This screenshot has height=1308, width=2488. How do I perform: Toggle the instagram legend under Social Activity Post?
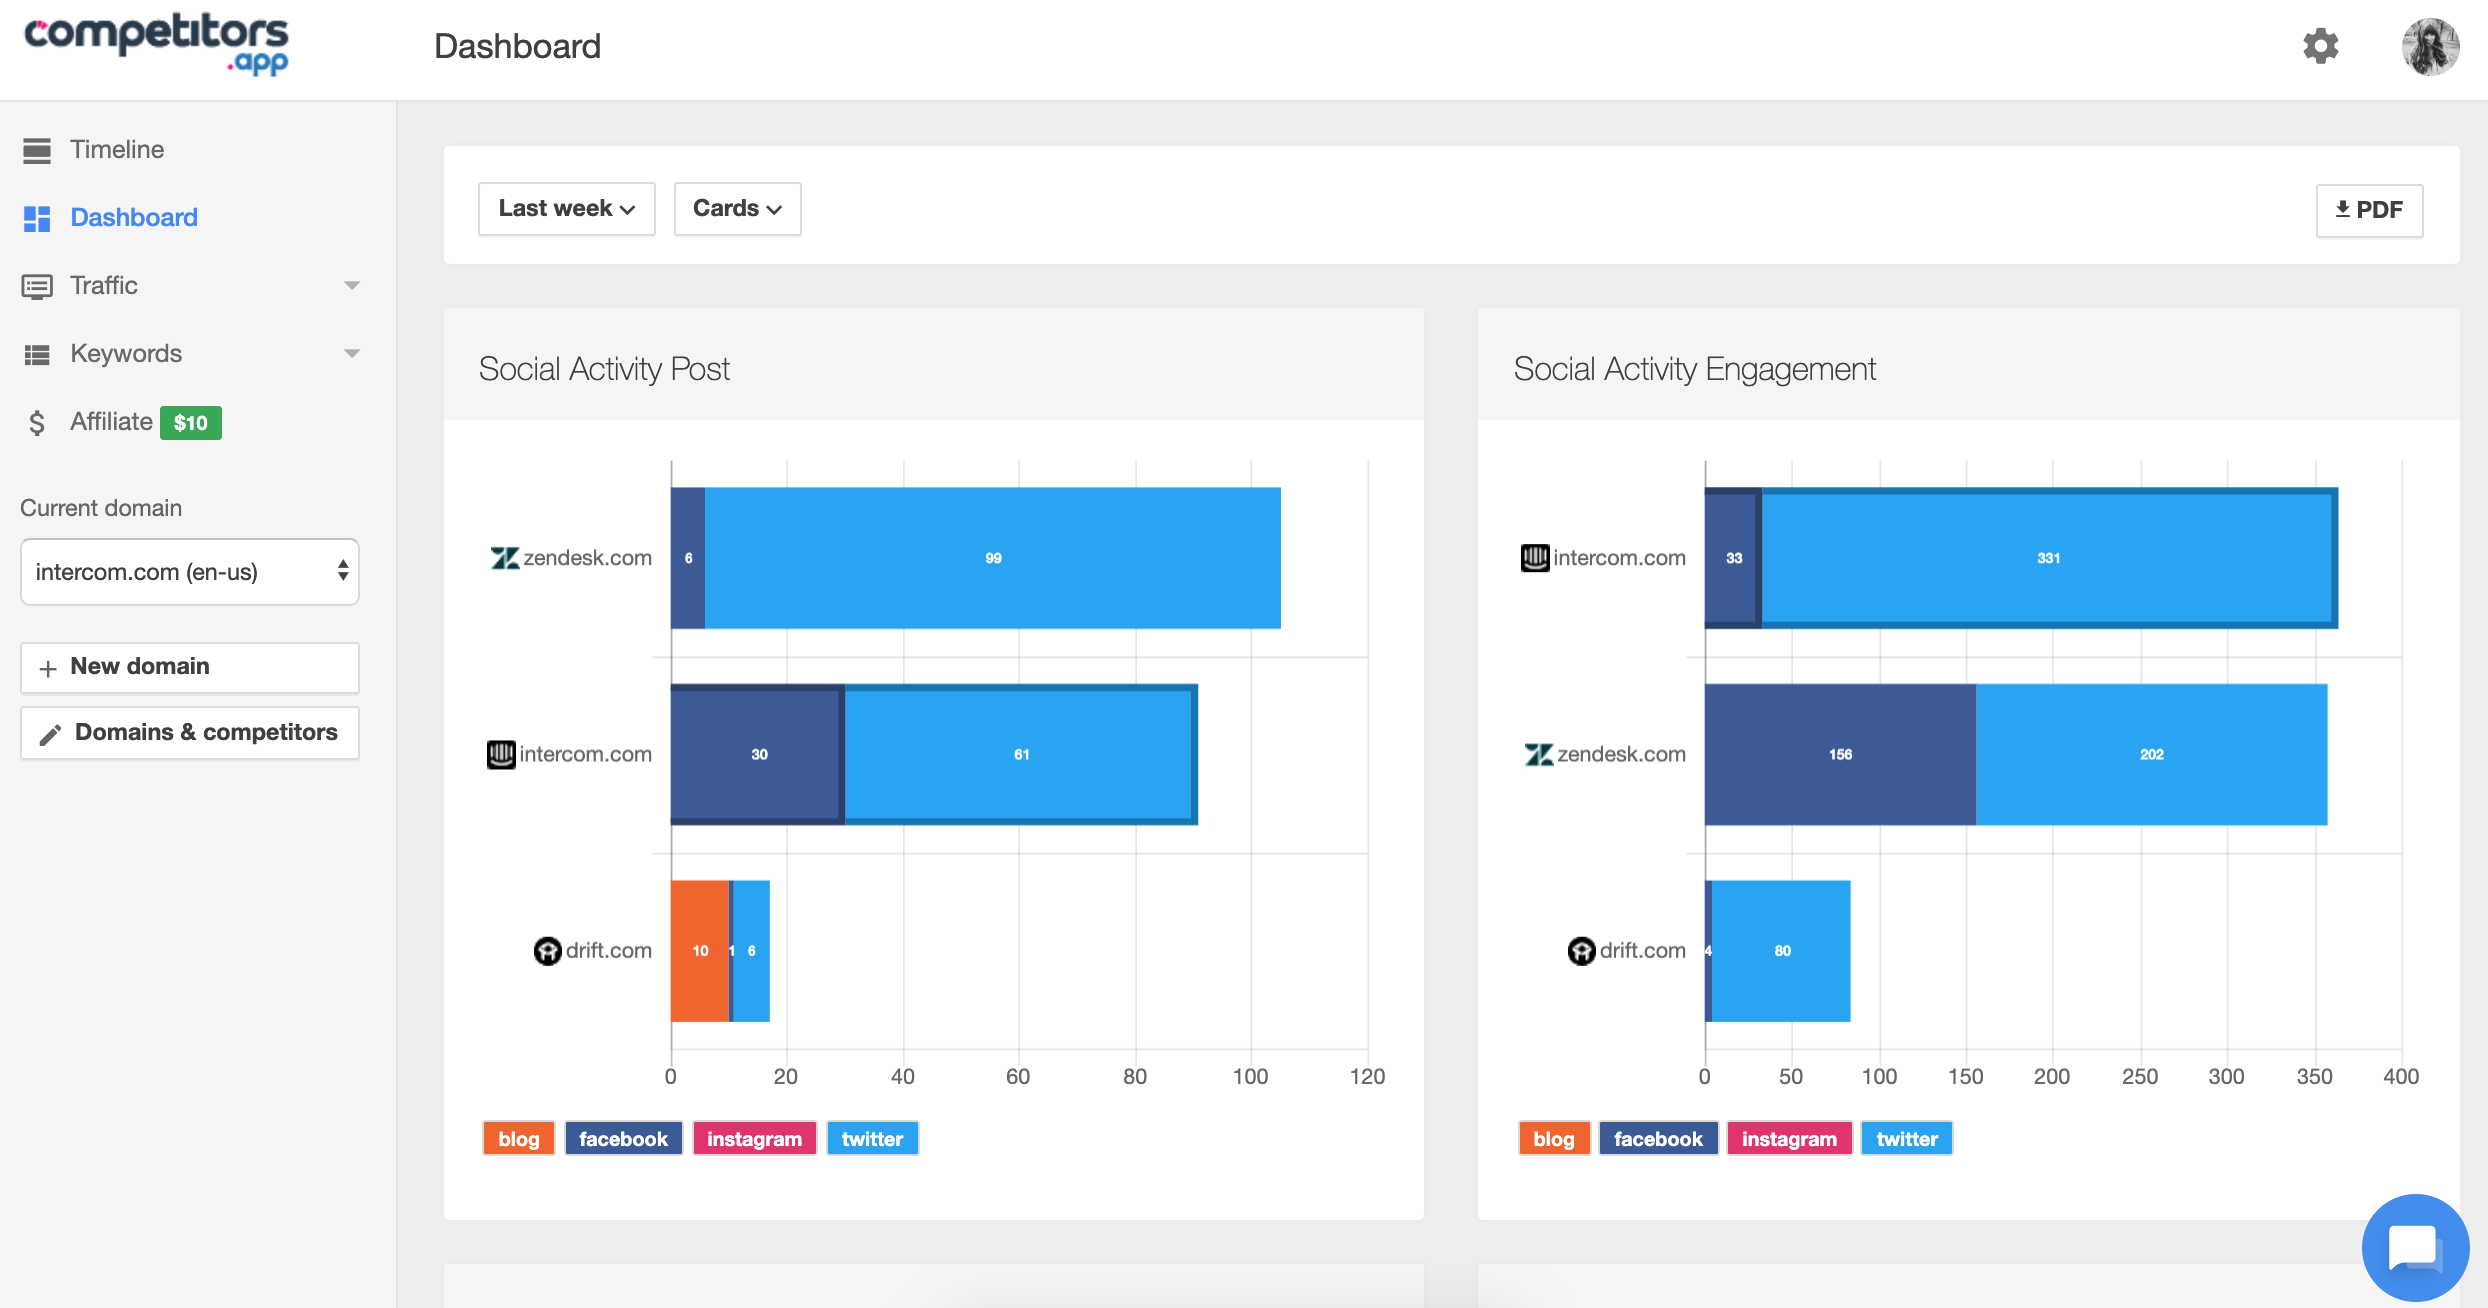[x=754, y=1138]
